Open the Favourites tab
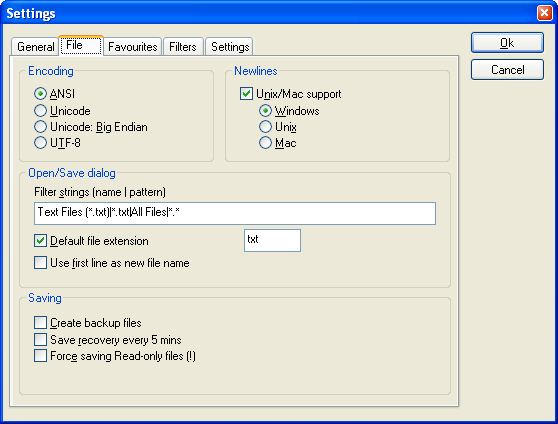Screen dimensions: 558x424 tap(132, 47)
